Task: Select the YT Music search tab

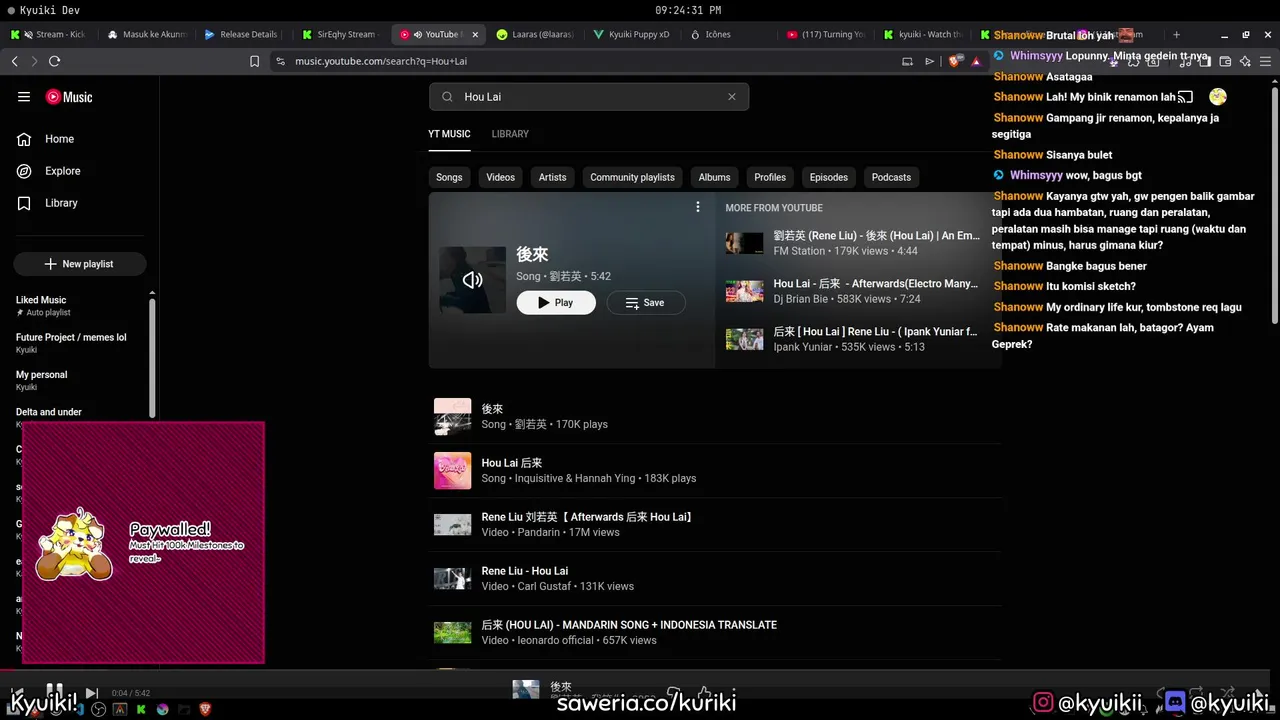Action: 449,134
